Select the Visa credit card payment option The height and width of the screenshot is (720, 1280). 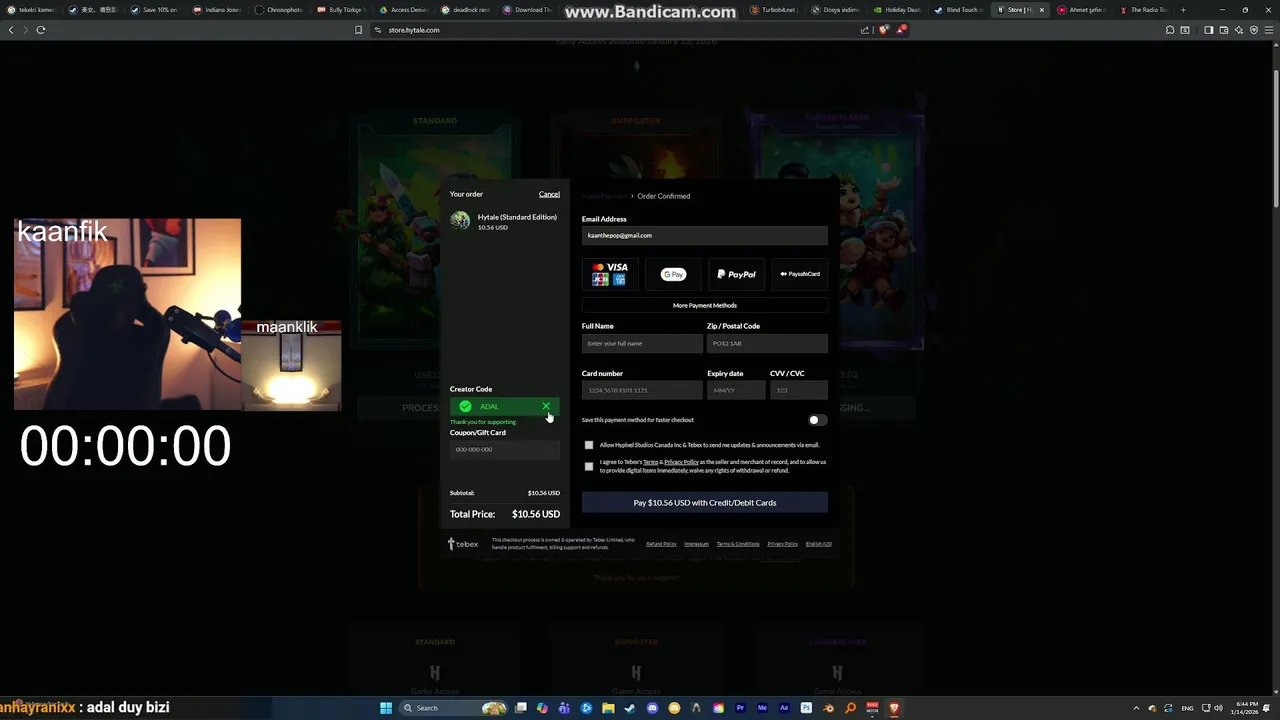click(610, 274)
